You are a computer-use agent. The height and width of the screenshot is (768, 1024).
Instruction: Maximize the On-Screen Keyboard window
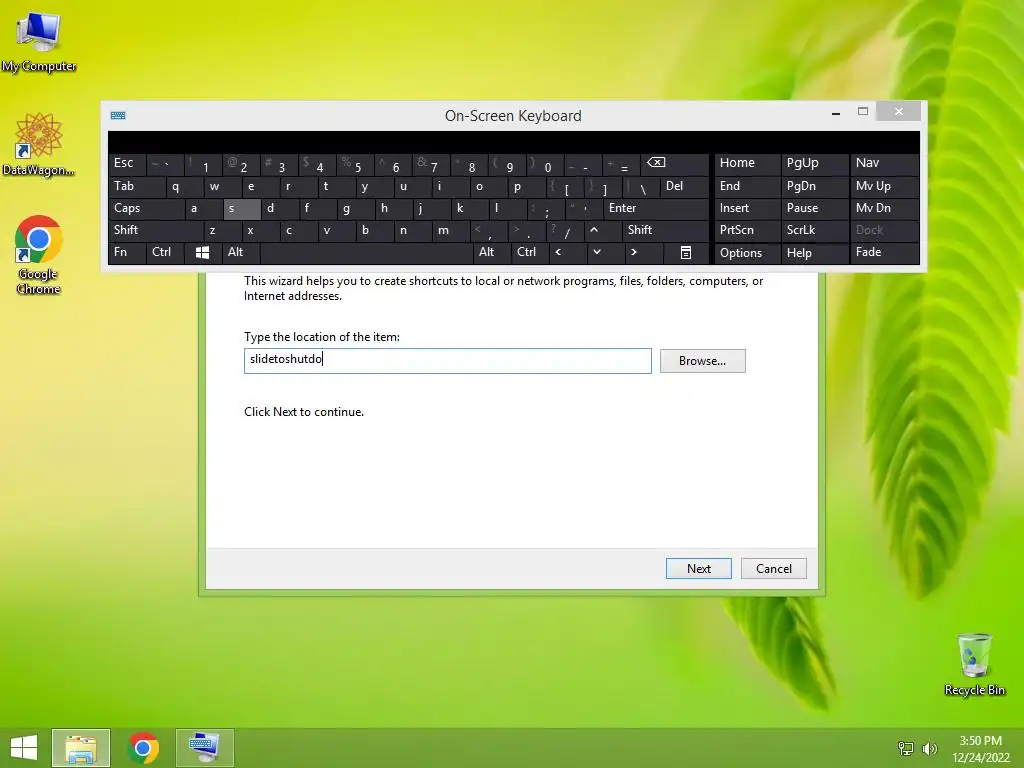(863, 112)
